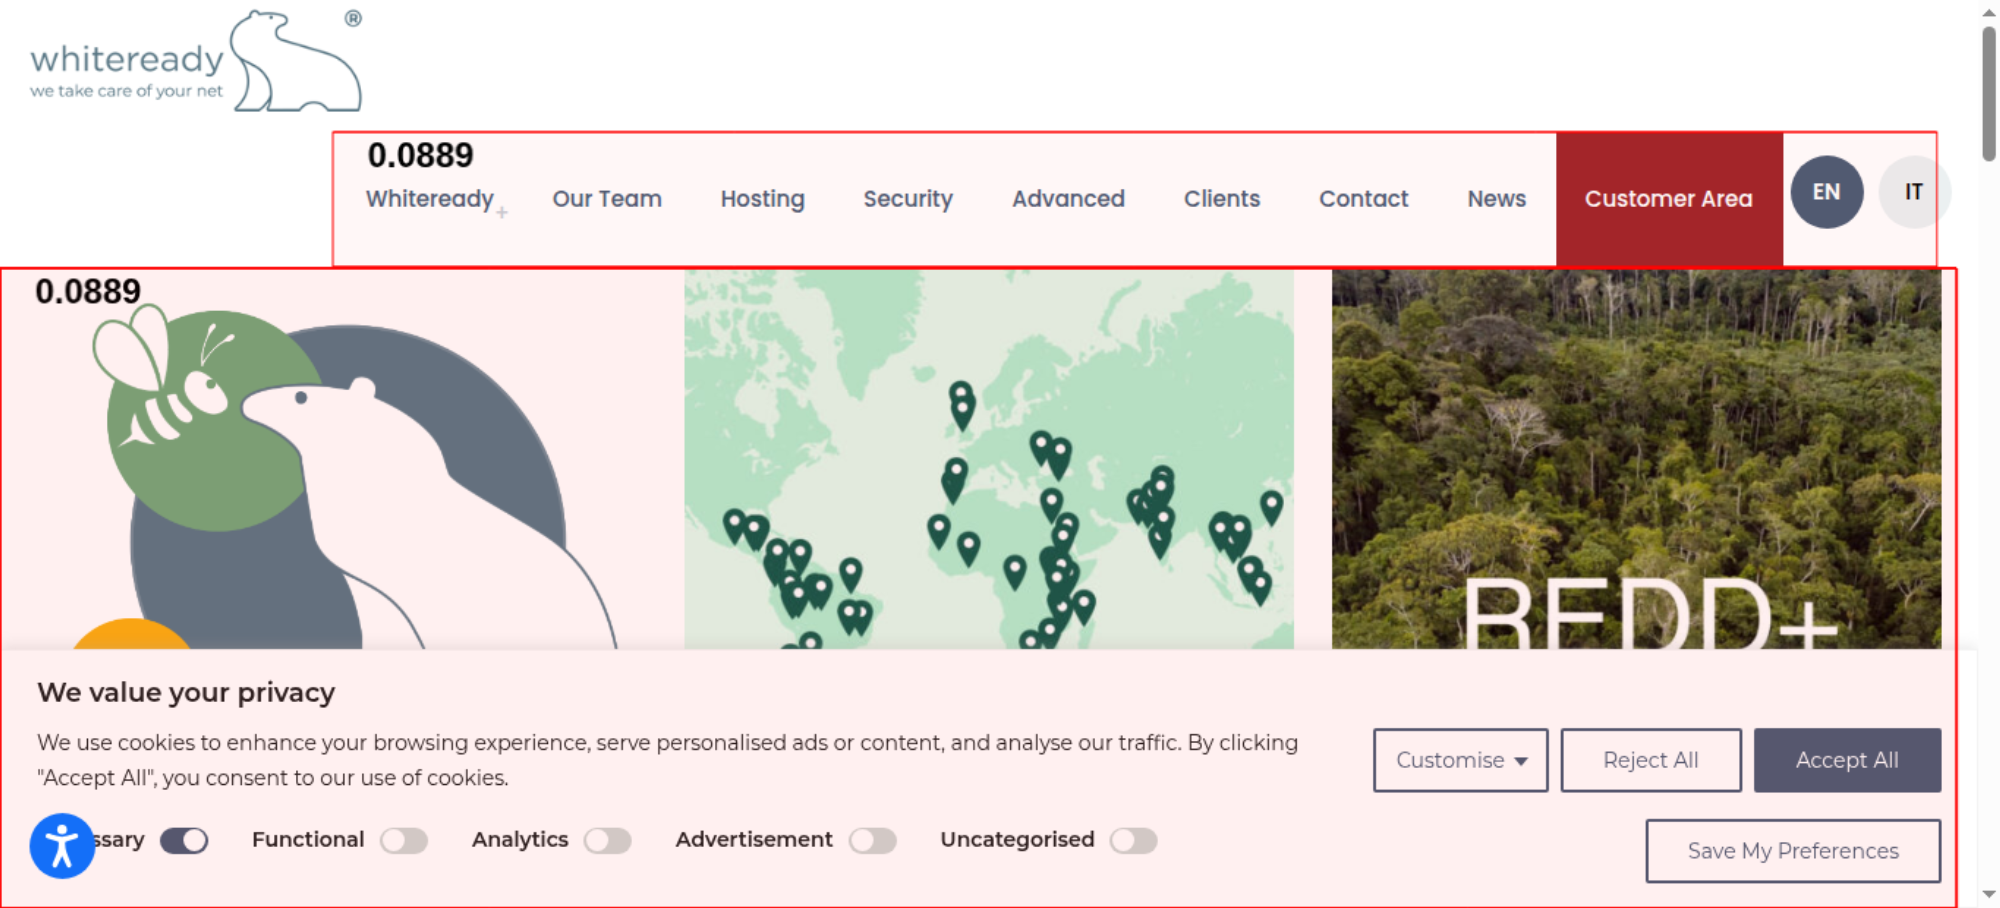Toggle the Necessary cookies switch
The height and width of the screenshot is (908, 2000).
[x=184, y=841]
